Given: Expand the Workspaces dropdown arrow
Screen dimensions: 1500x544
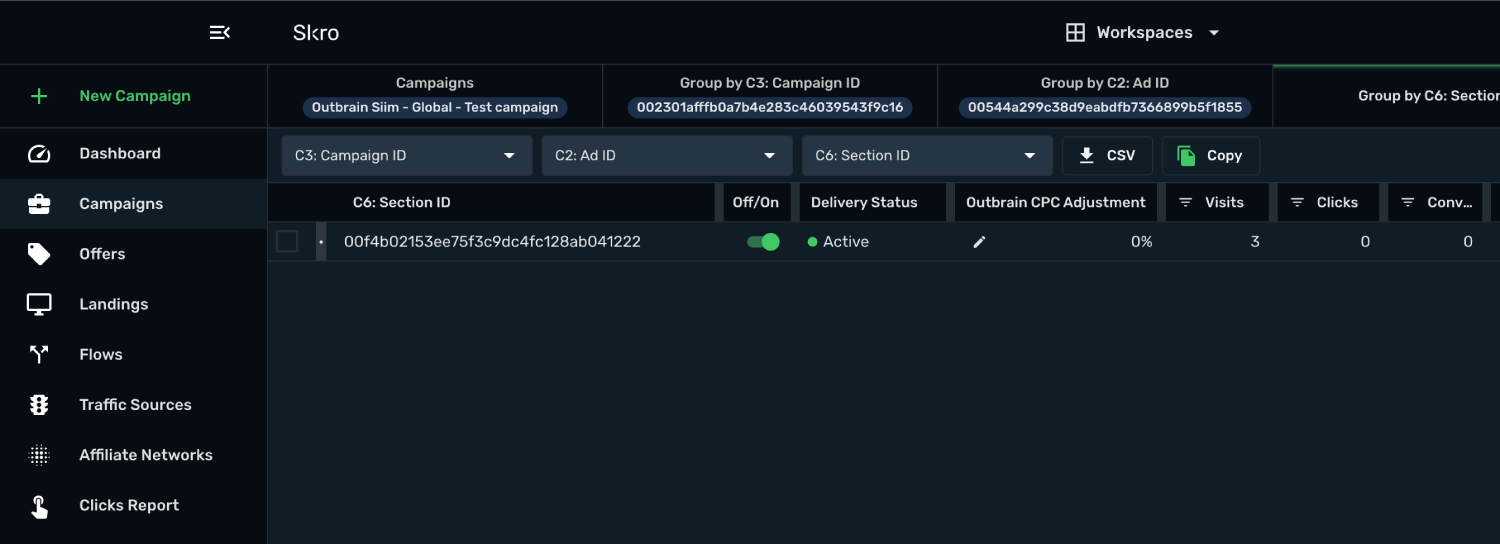Looking at the screenshot, I should (1214, 33).
